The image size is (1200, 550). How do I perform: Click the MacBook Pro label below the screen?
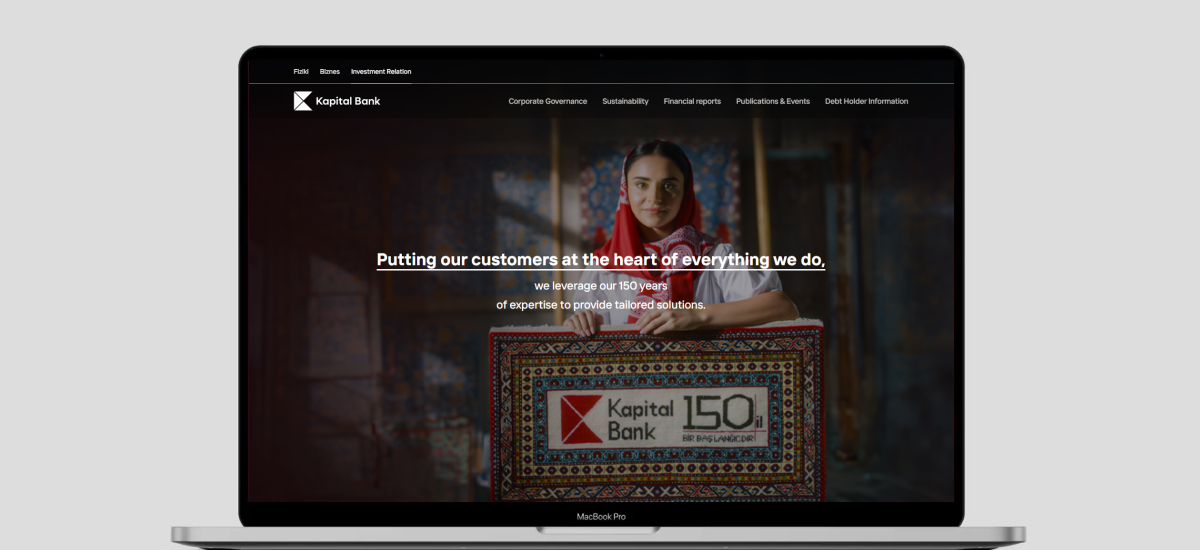point(601,517)
